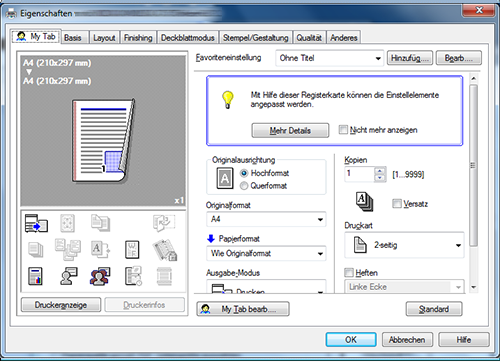Switch to the My Tab tab
Viewport: 500px width, 362px height.
pos(36,36)
